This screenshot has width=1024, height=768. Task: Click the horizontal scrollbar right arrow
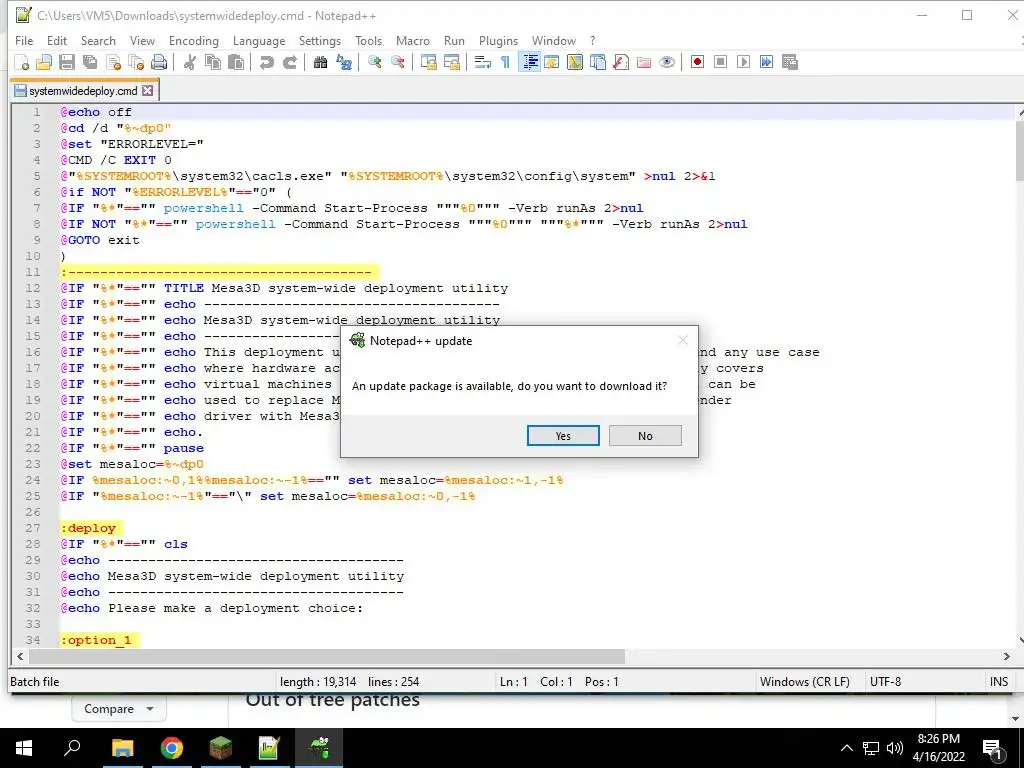[1006, 656]
